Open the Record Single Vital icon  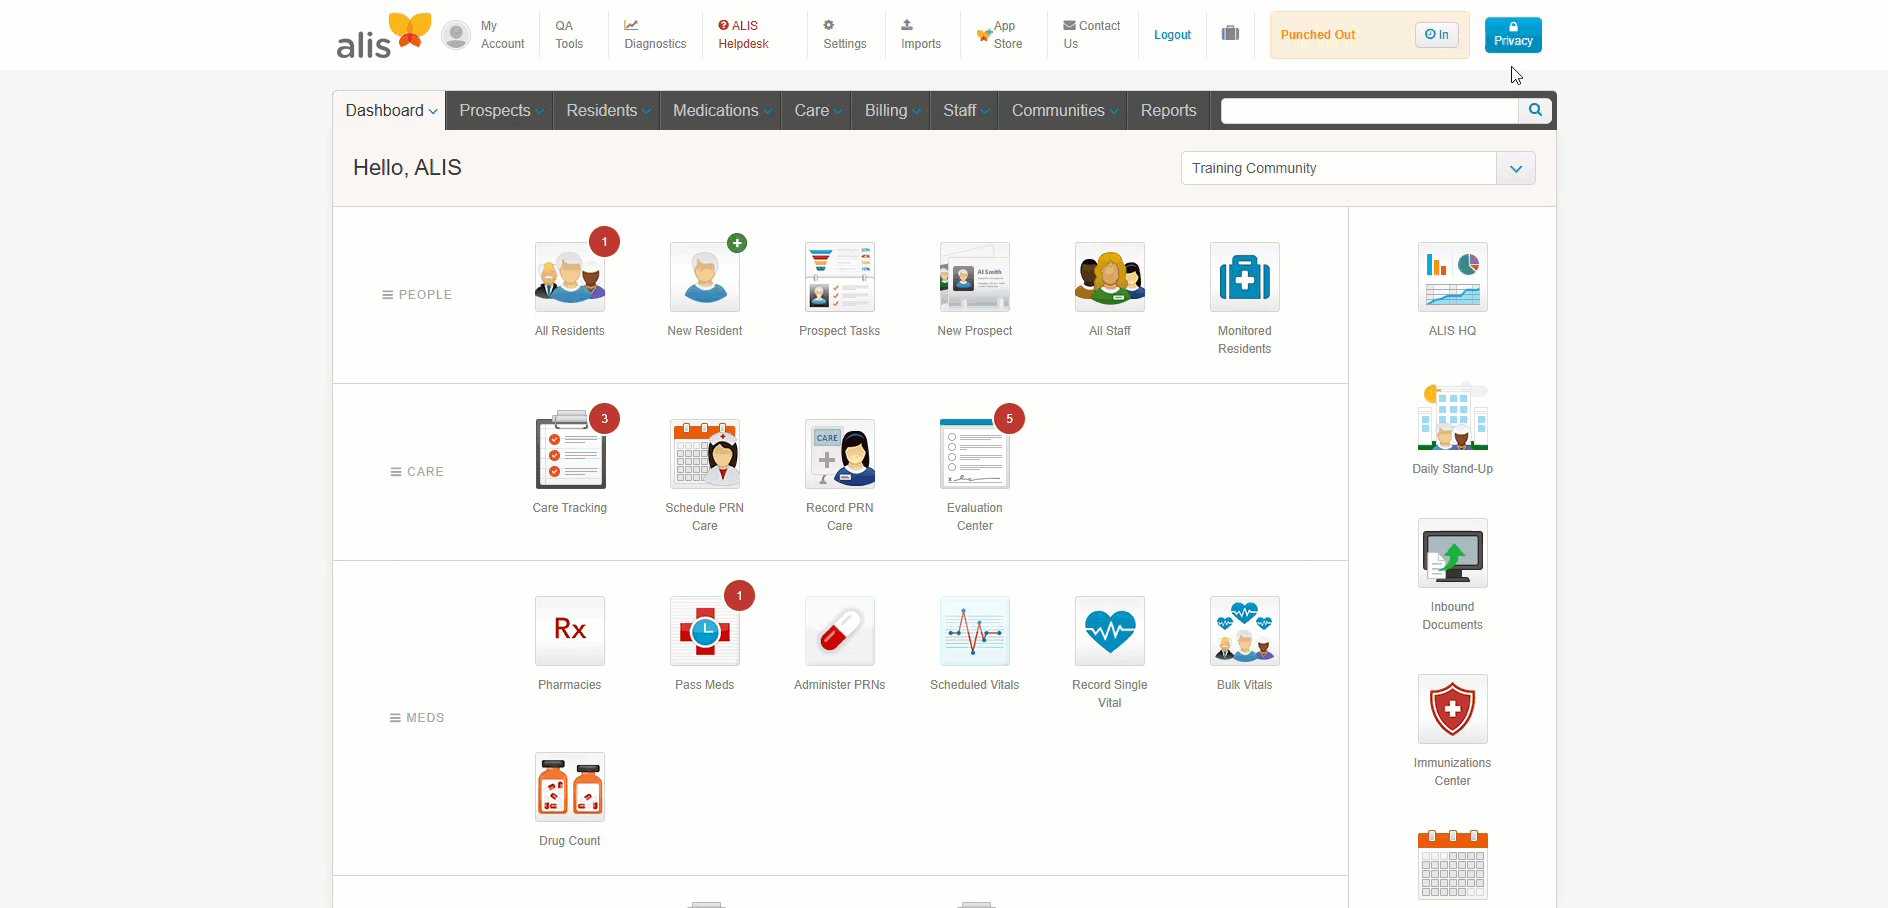coord(1110,631)
